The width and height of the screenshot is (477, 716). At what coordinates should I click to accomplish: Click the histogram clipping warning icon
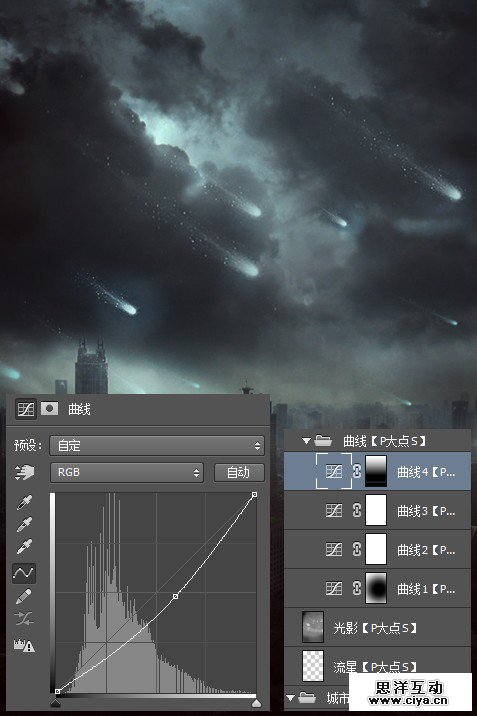tap(24, 645)
